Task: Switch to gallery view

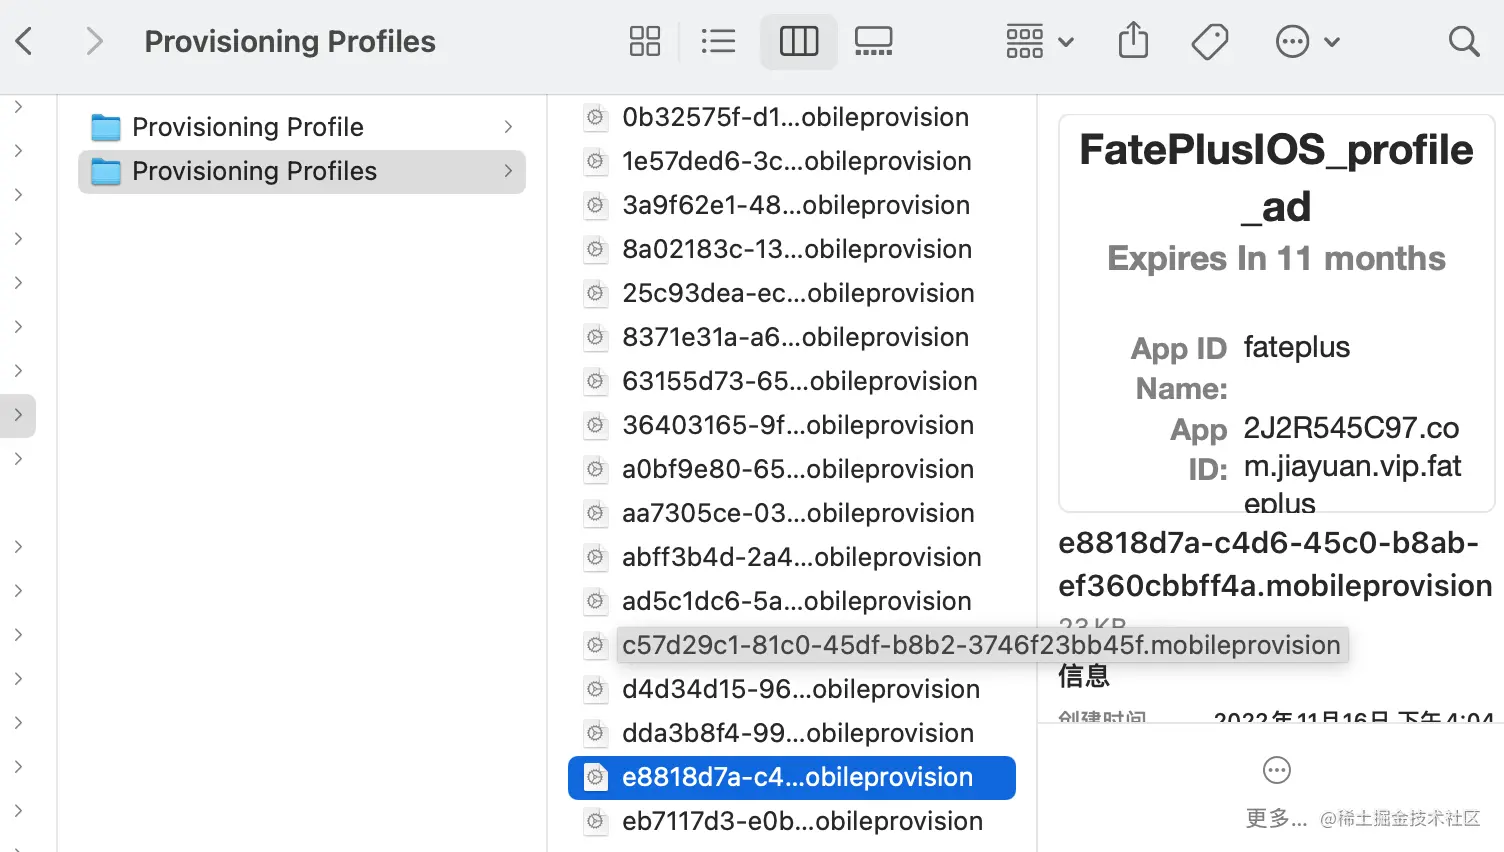Action: pos(873,41)
